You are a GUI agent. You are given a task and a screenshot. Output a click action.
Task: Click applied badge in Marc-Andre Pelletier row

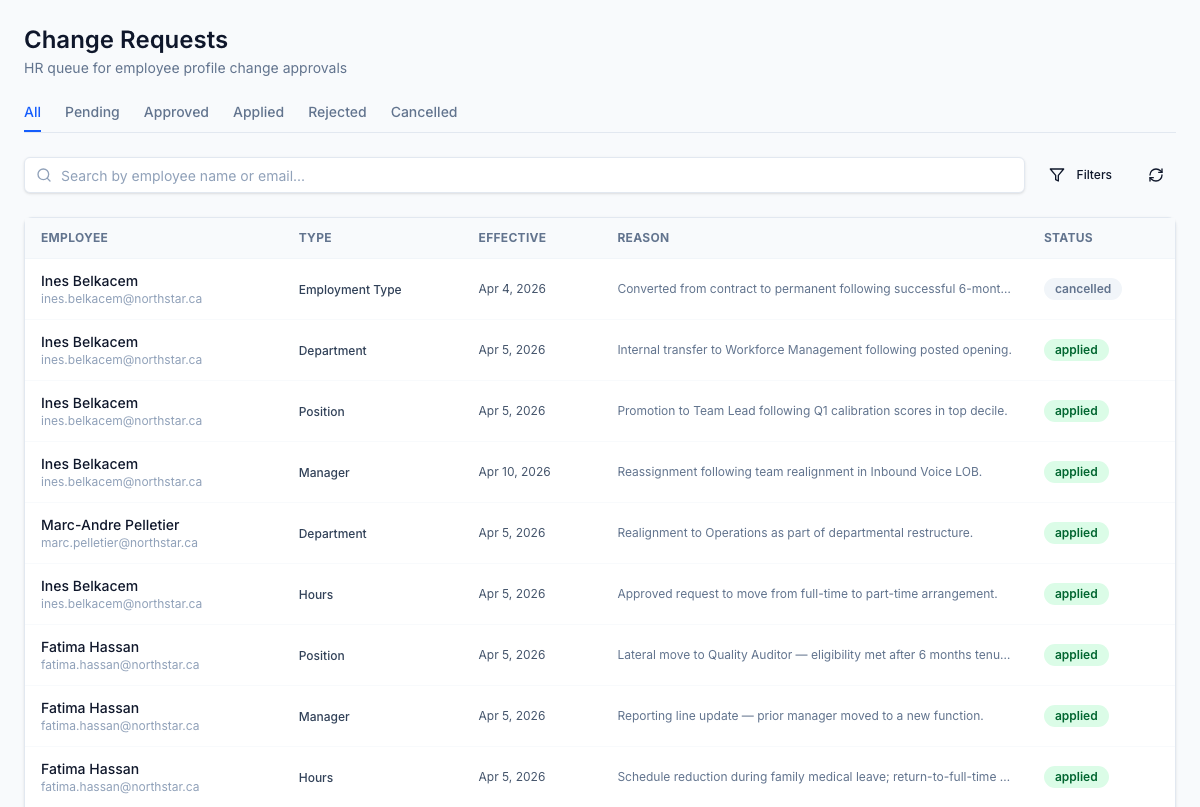1076,533
